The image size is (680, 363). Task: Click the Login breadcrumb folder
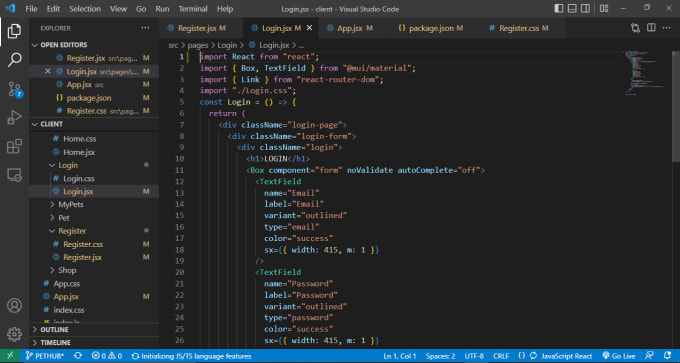pyautogui.click(x=227, y=45)
